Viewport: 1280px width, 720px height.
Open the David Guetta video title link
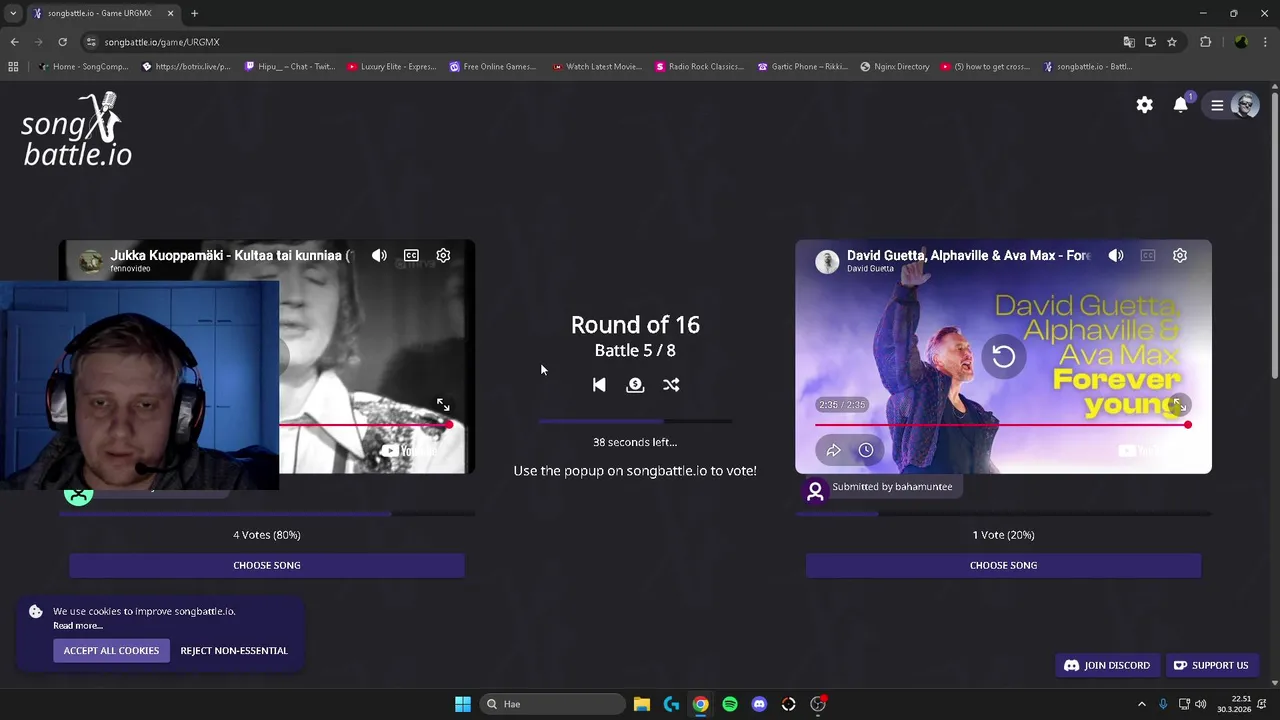point(968,256)
